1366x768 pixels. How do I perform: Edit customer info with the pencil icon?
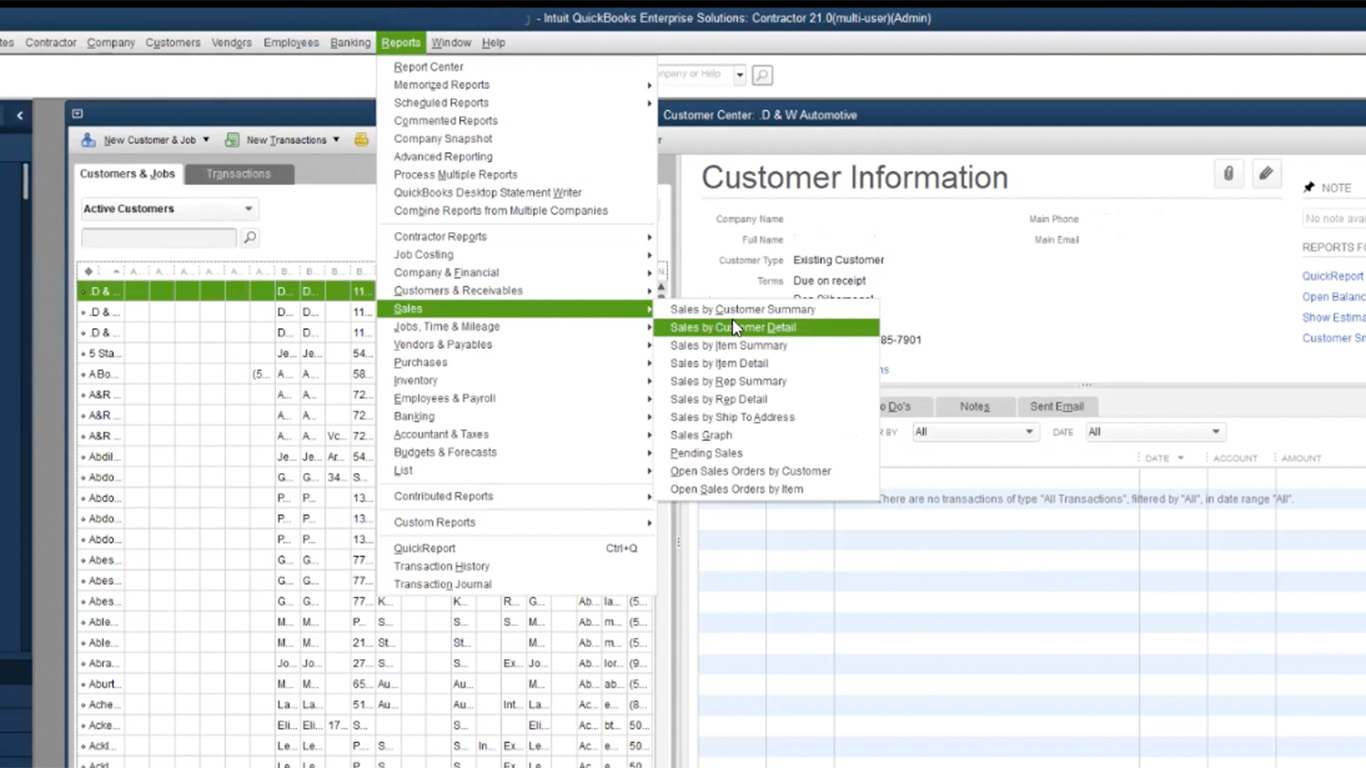pyautogui.click(x=1266, y=173)
